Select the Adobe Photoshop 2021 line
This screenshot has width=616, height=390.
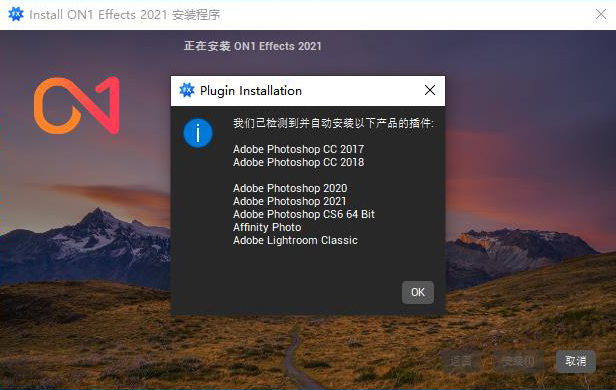pyautogui.click(x=290, y=201)
